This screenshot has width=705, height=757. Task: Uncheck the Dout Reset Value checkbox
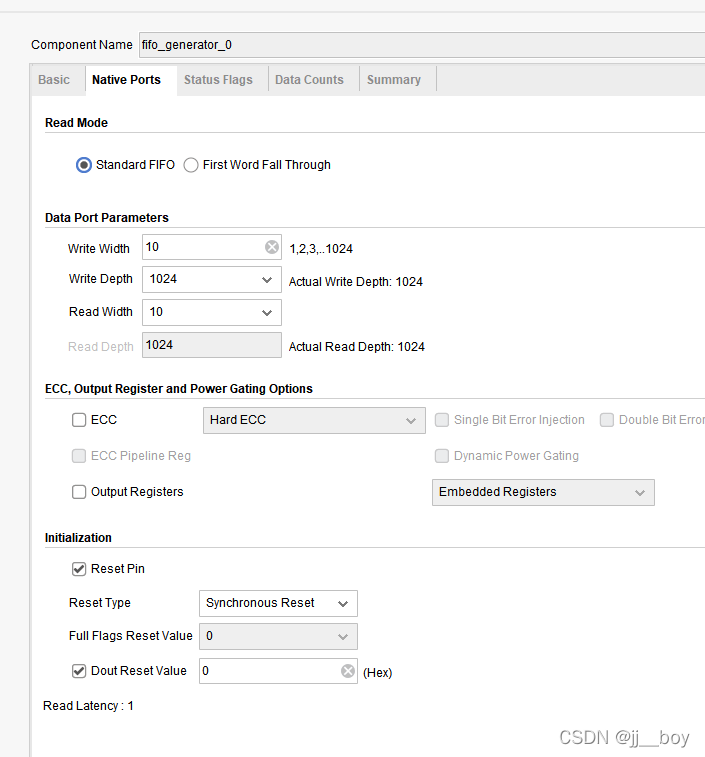point(79,671)
